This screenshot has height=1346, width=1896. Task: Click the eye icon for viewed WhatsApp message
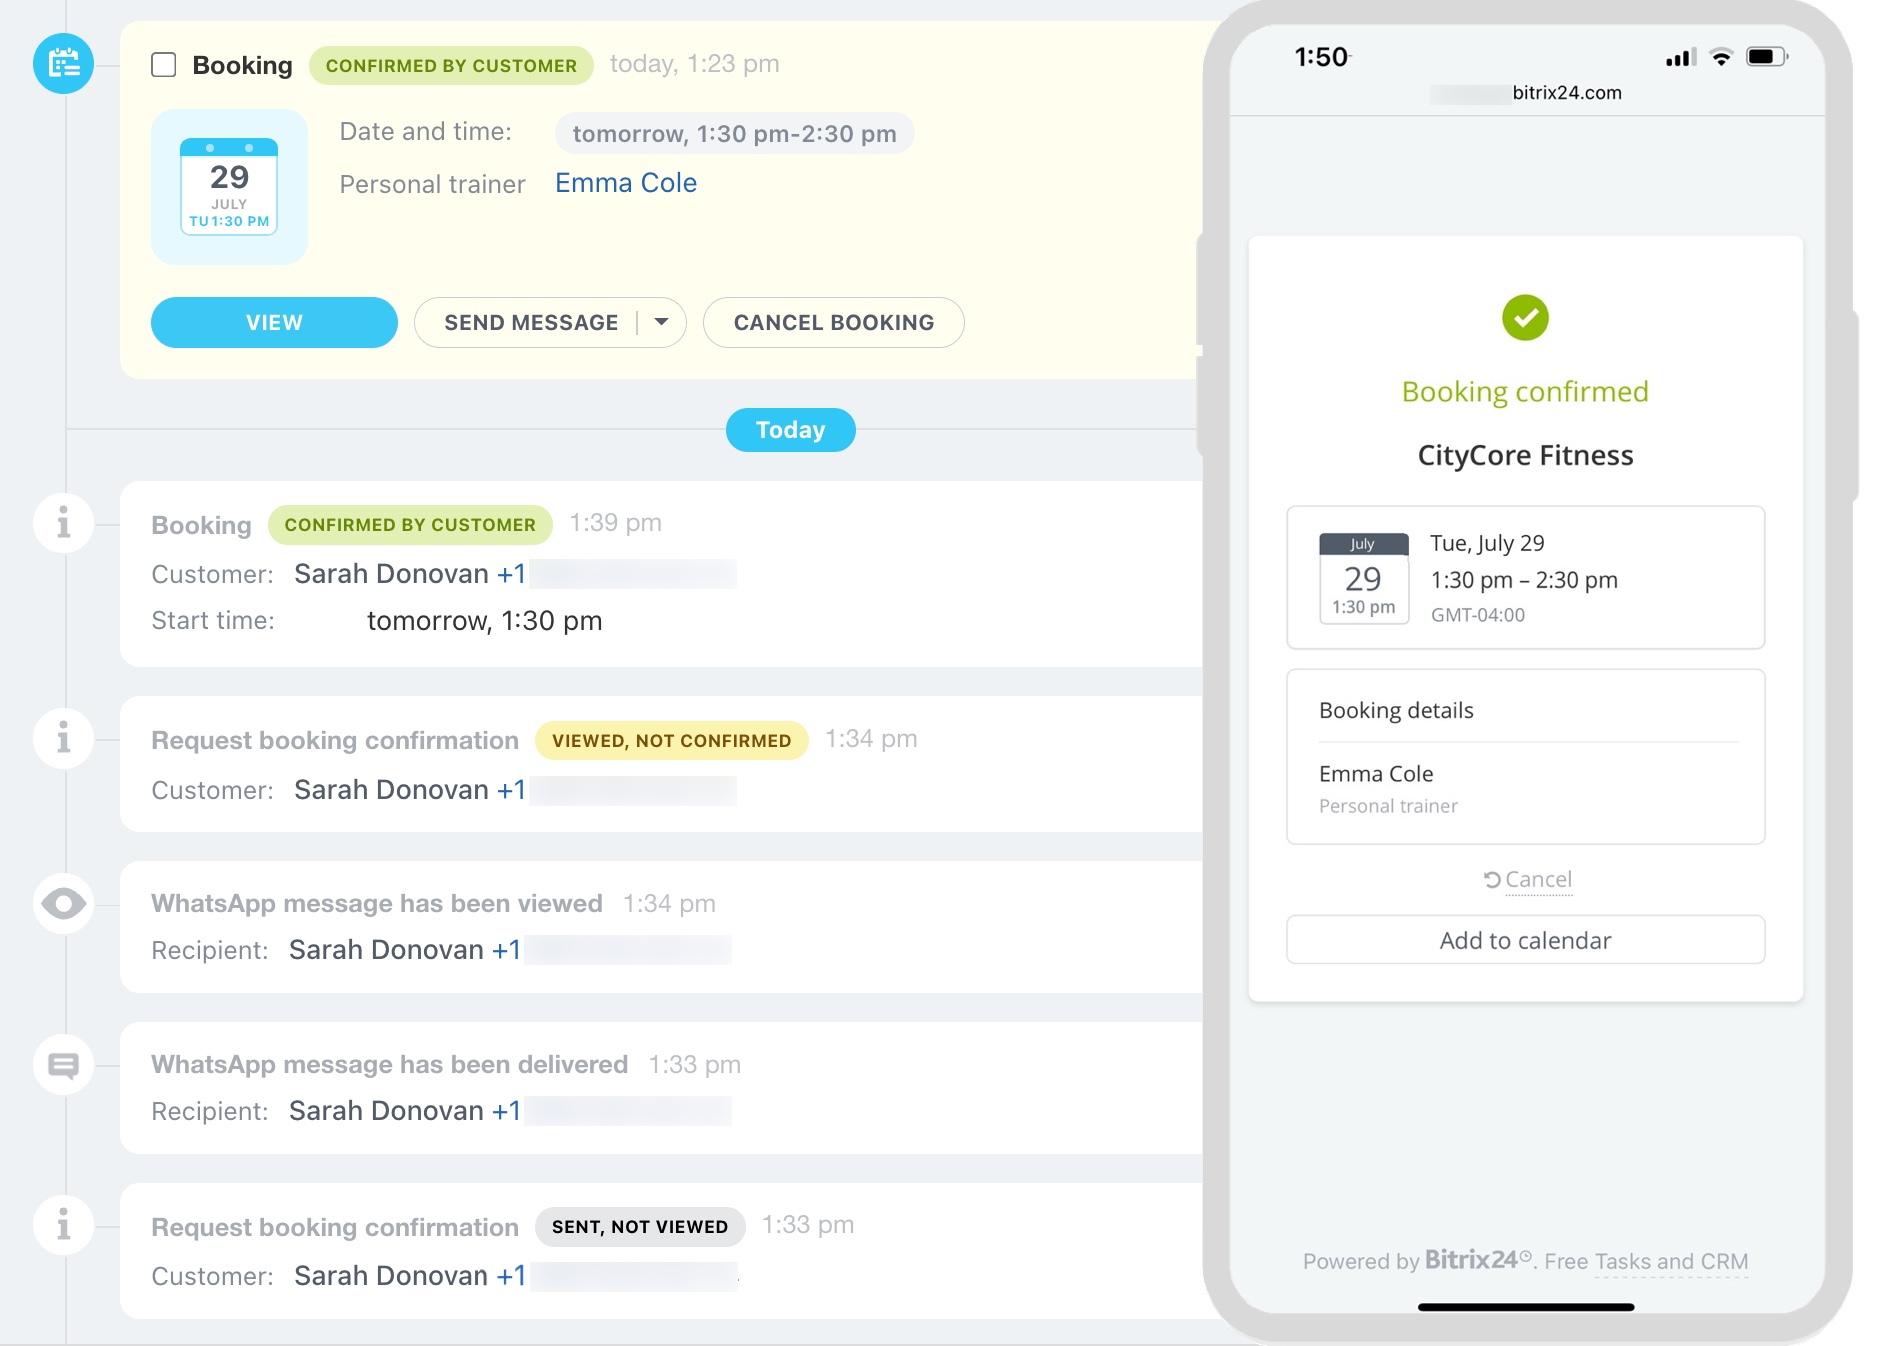[x=63, y=904]
